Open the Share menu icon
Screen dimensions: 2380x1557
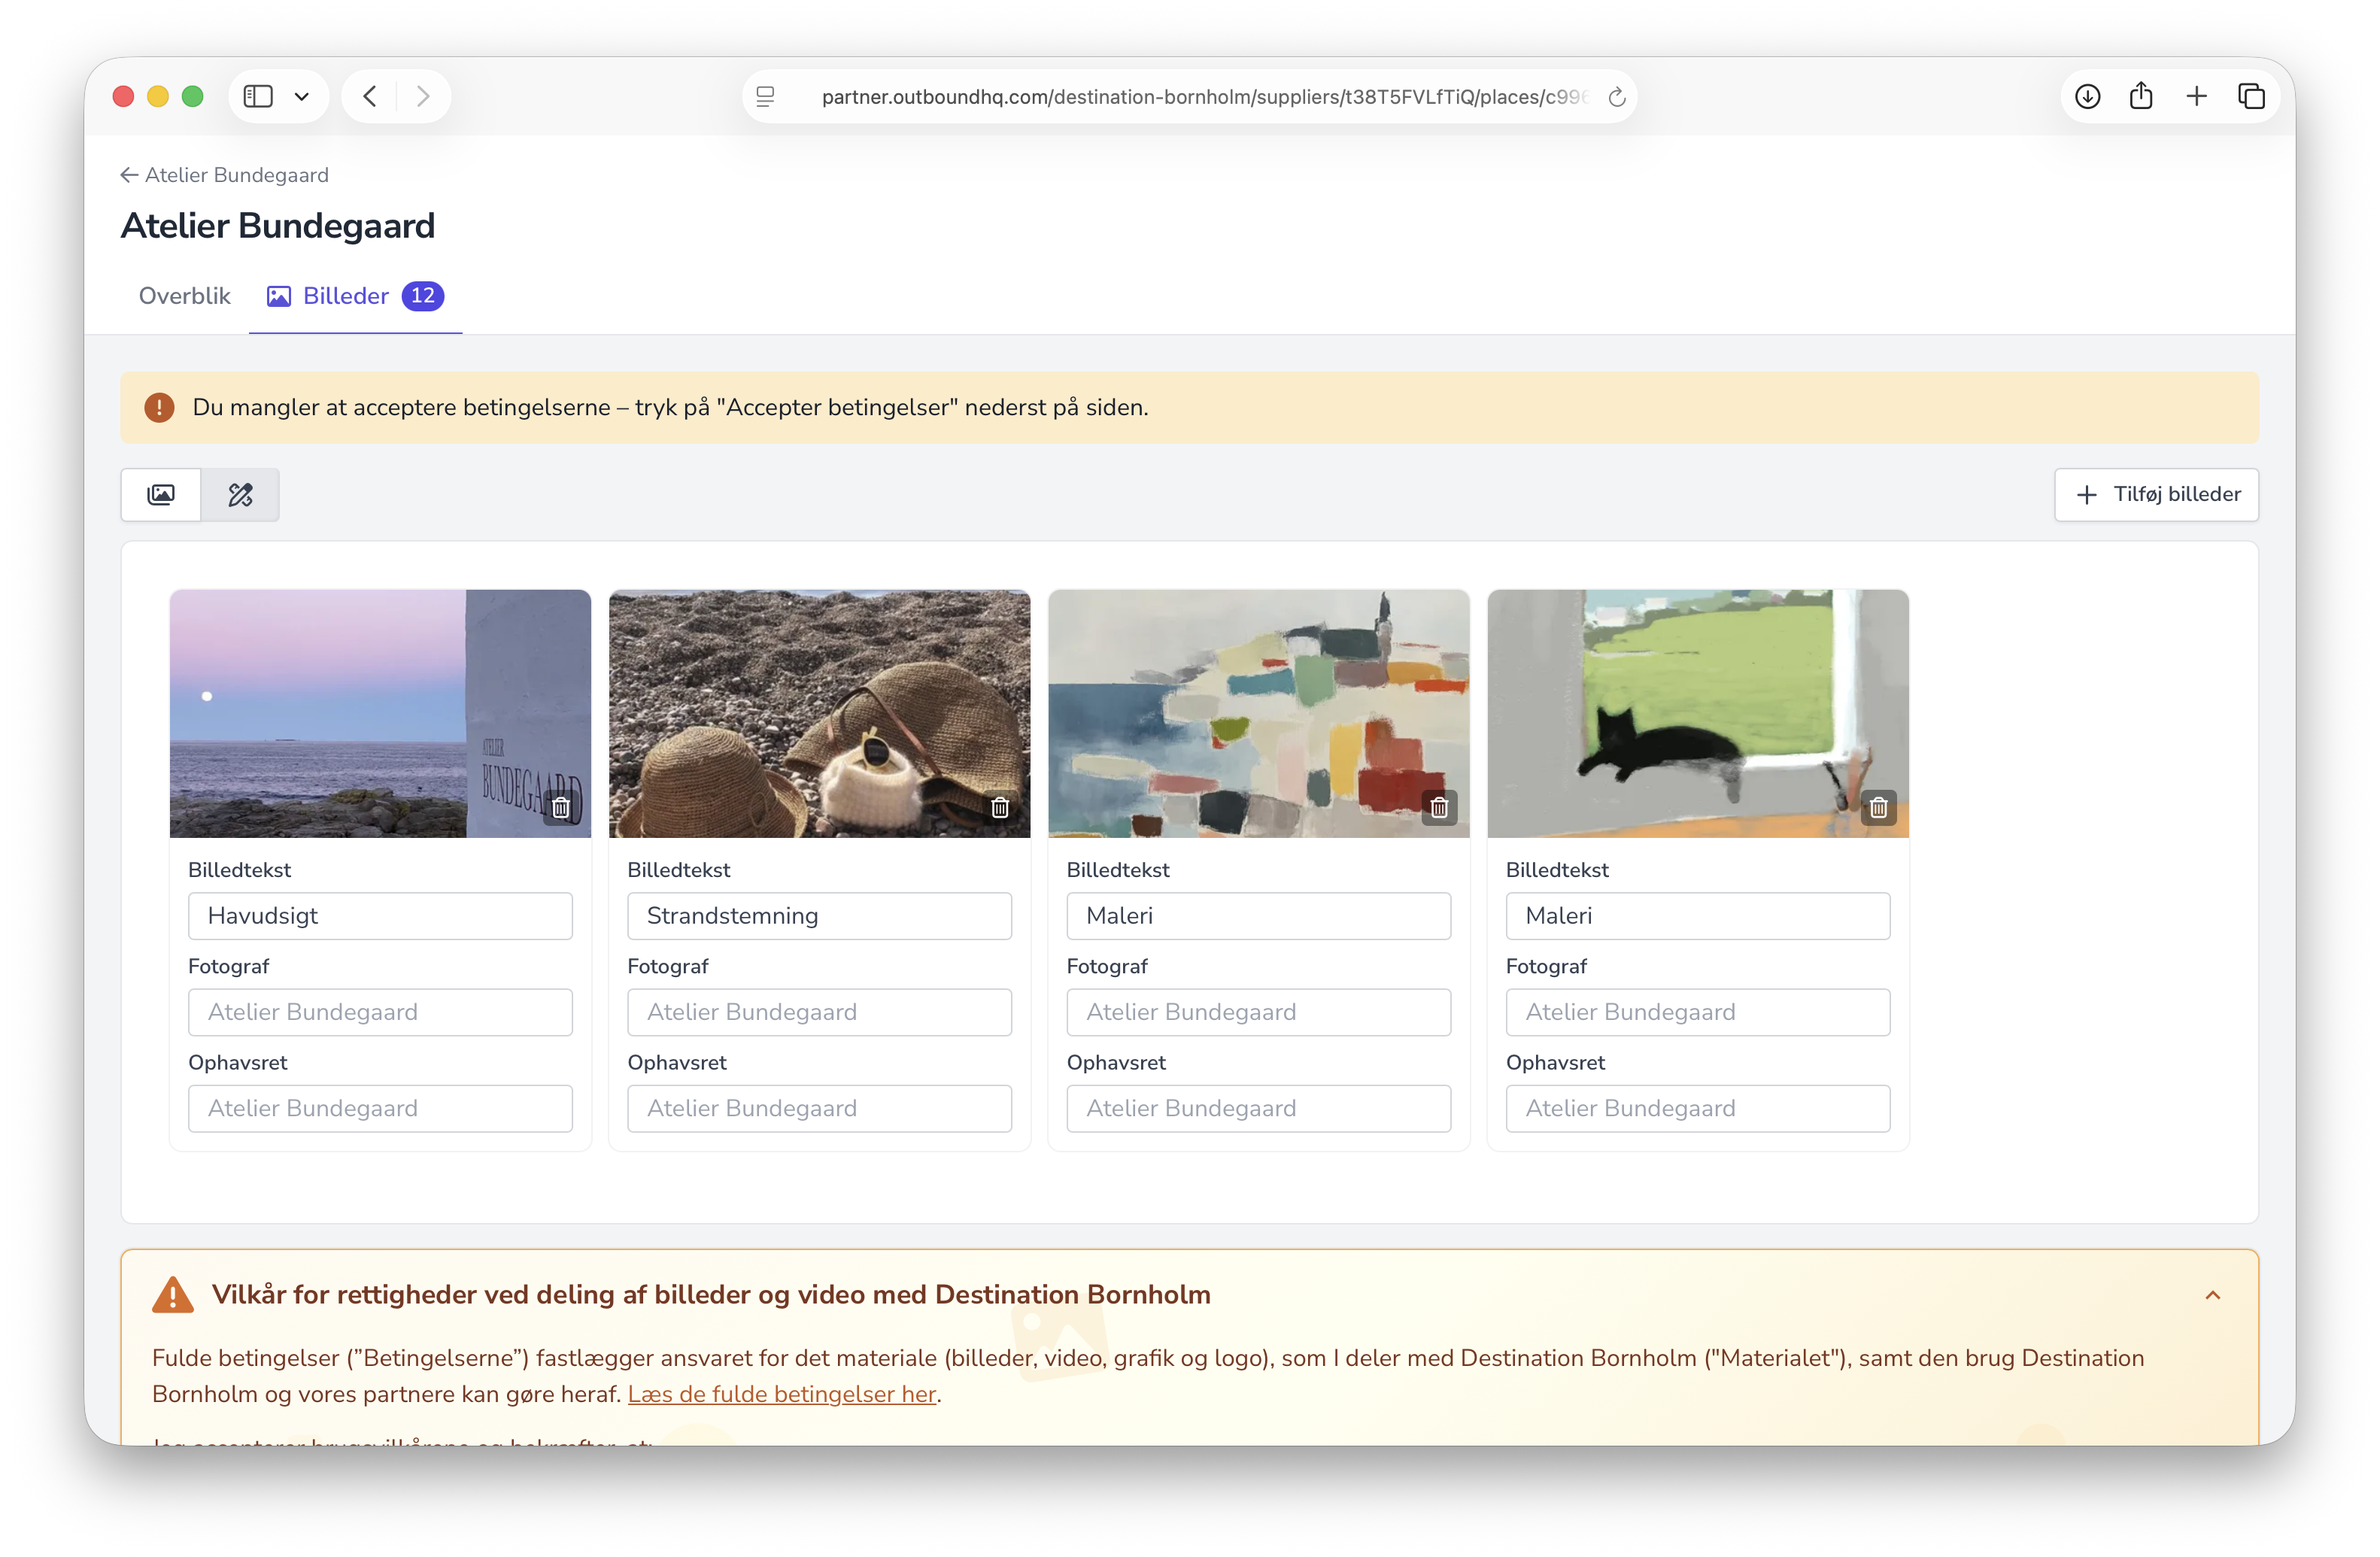point(2141,96)
